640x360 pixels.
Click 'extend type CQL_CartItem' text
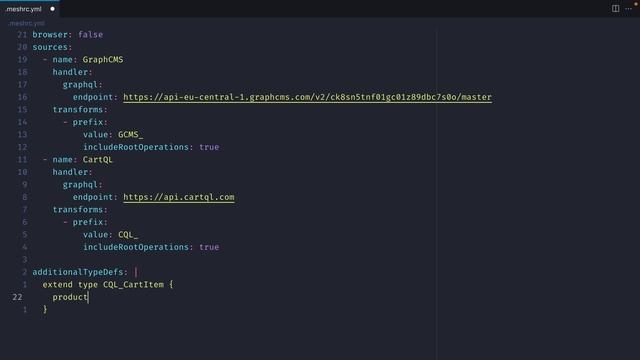coord(103,284)
